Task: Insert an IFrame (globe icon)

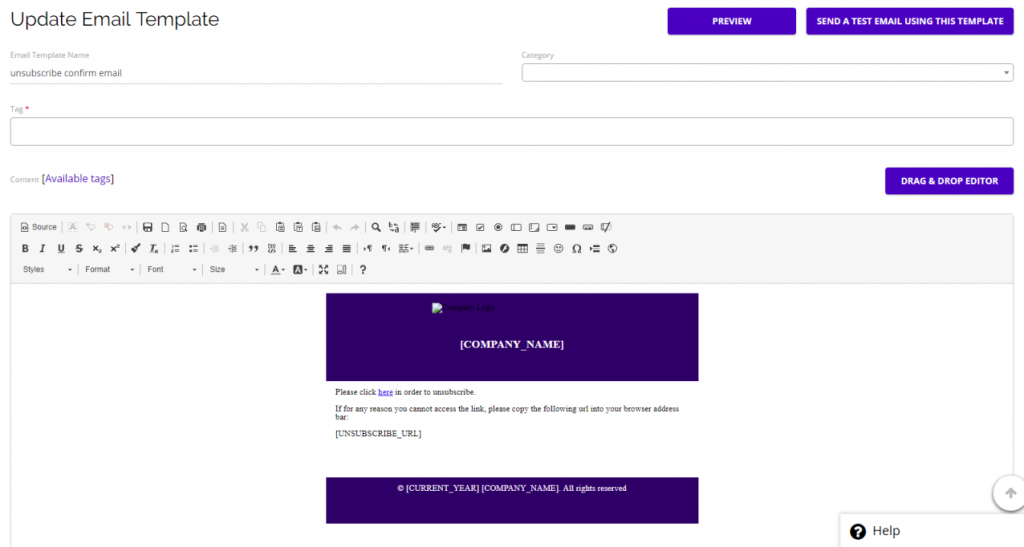Action: [x=613, y=248]
